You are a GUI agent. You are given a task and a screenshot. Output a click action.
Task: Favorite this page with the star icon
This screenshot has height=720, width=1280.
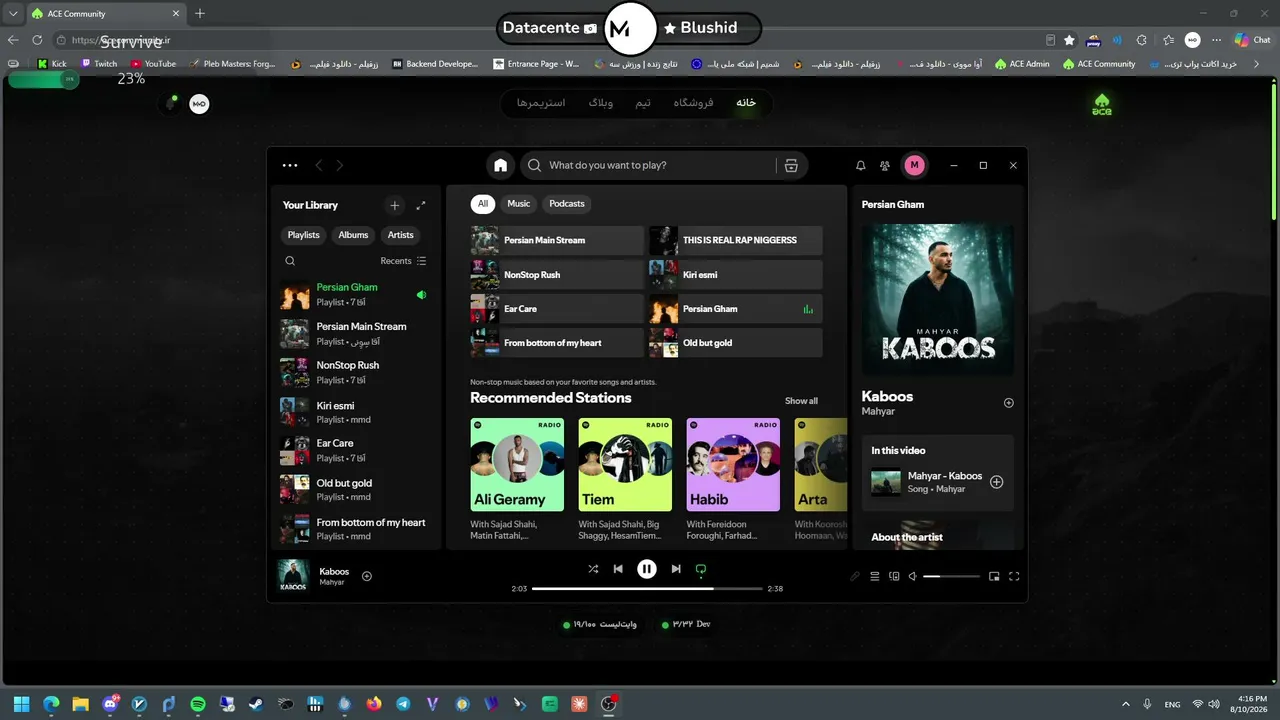[x=1069, y=40]
